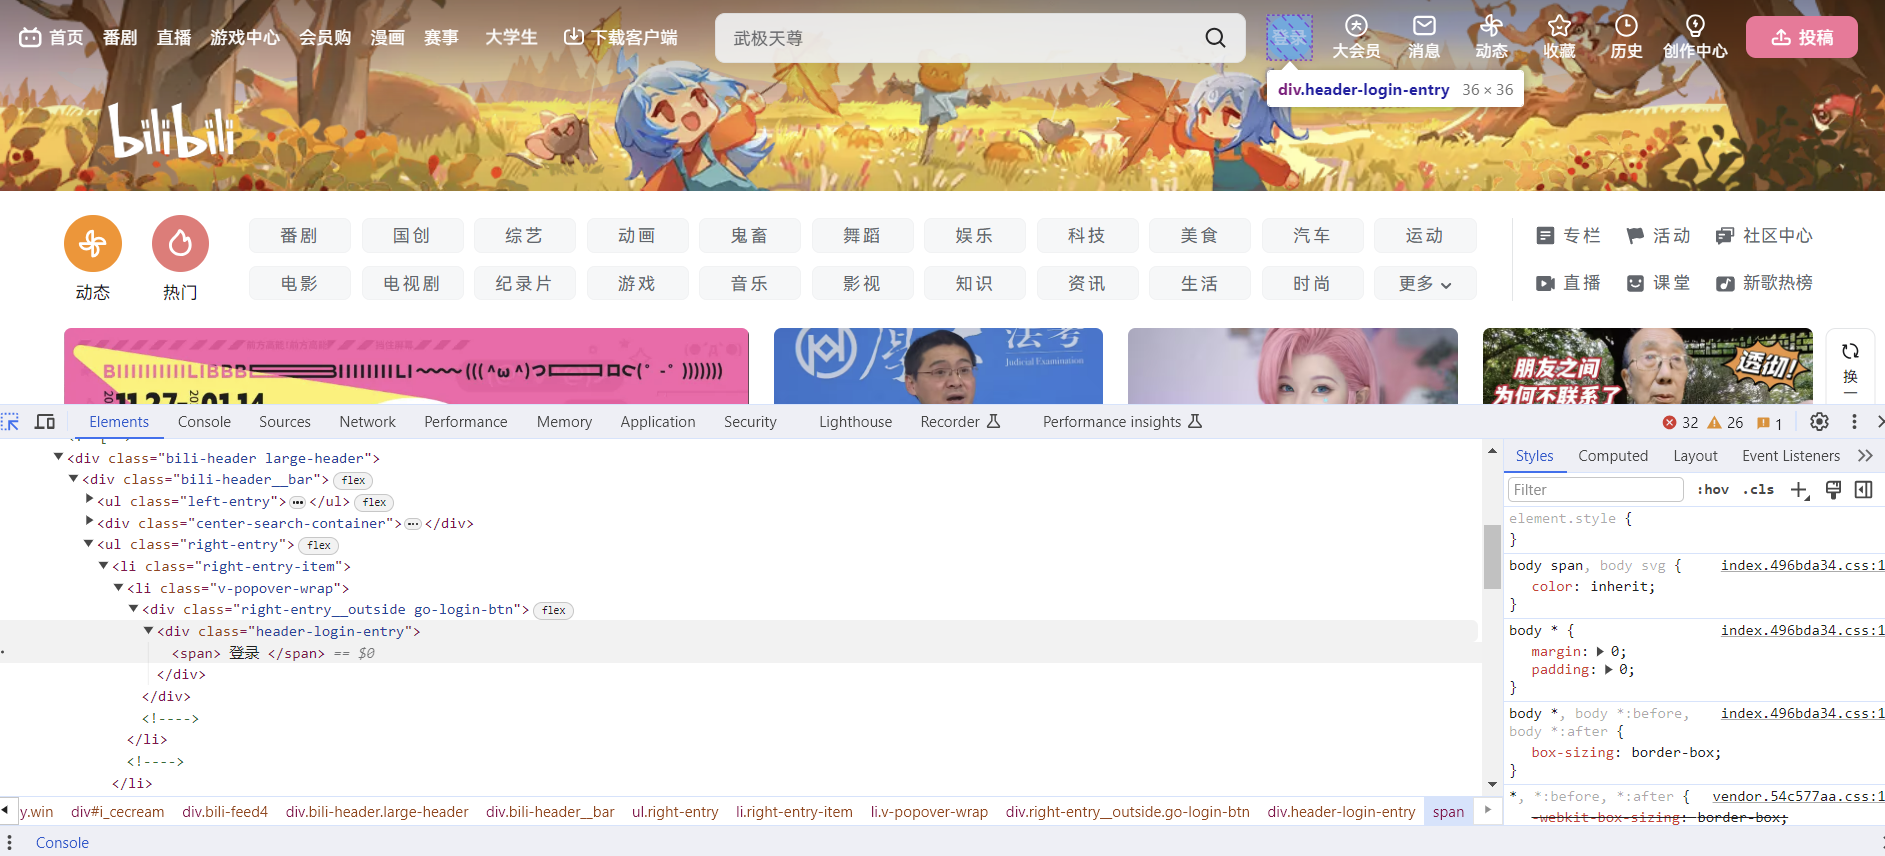Open the 大会员 membership icon
The width and height of the screenshot is (1885, 856).
[1356, 37]
